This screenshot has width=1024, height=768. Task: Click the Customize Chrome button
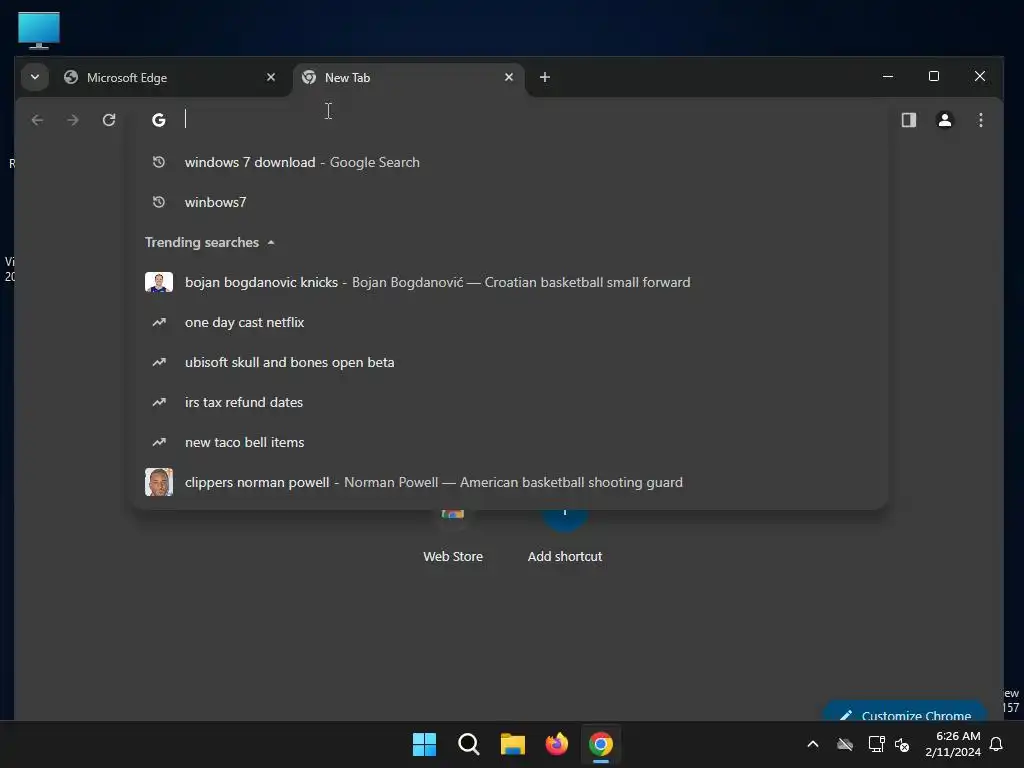point(906,712)
